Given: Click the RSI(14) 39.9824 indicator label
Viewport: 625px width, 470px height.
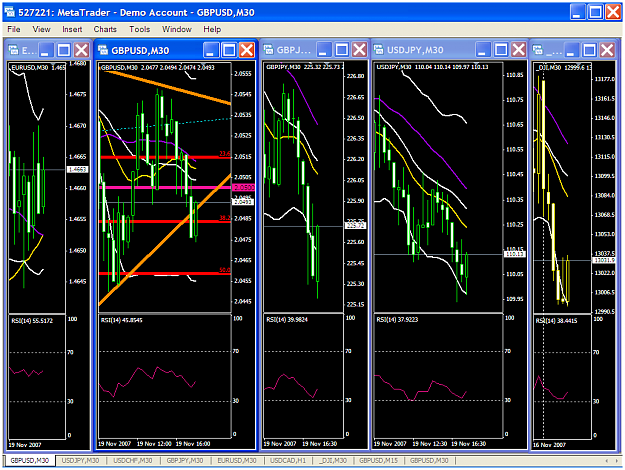Looking at the screenshot, I should [x=287, y=319].
